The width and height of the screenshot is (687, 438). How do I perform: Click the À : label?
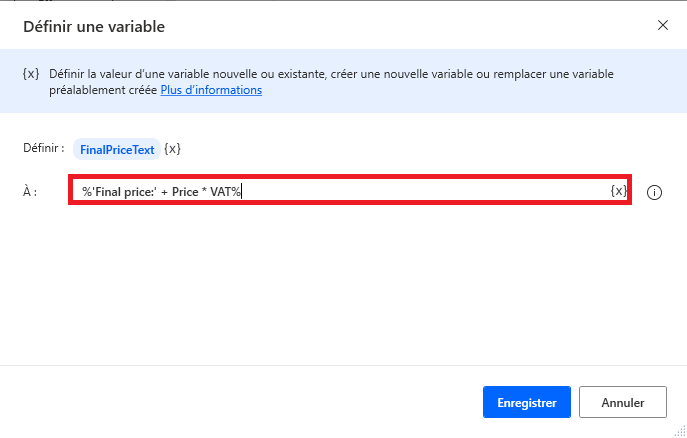pos(30,191)
